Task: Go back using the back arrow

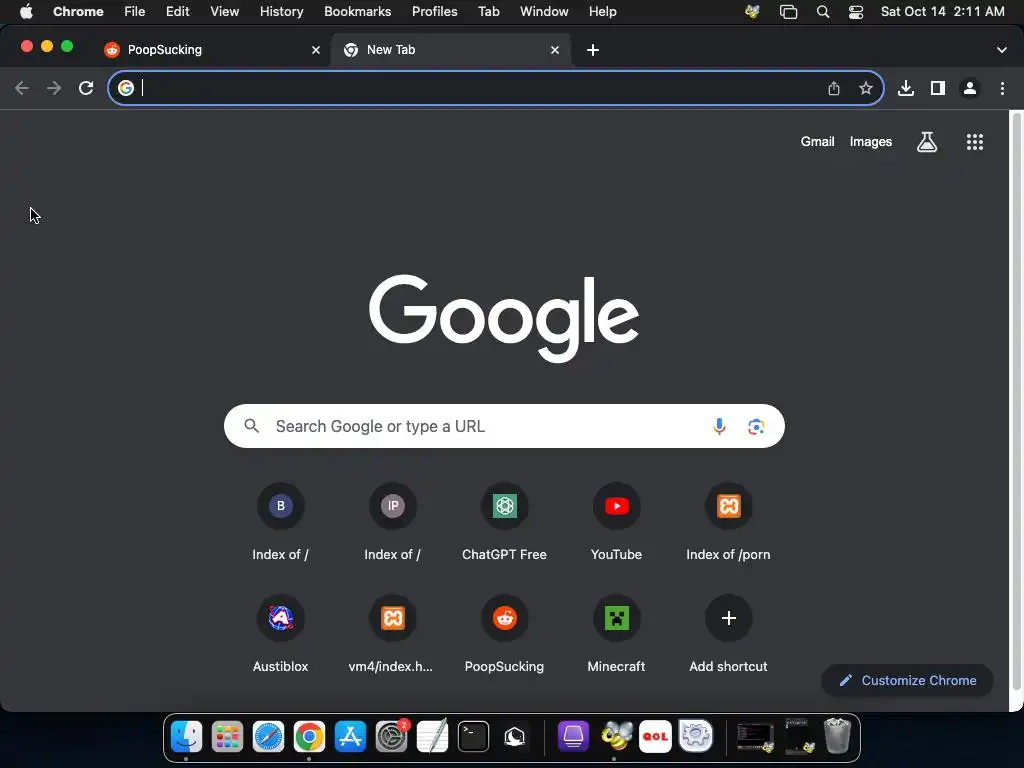Action: [22, 88]
